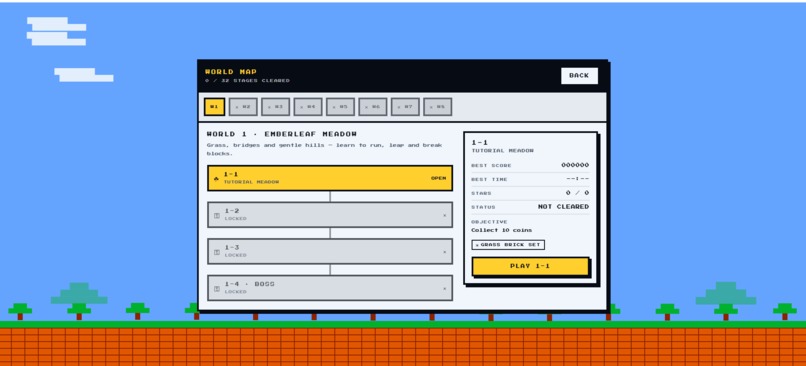Click the Stars label
The height and width of the screenshot is (366, 806).
[481, 193]
